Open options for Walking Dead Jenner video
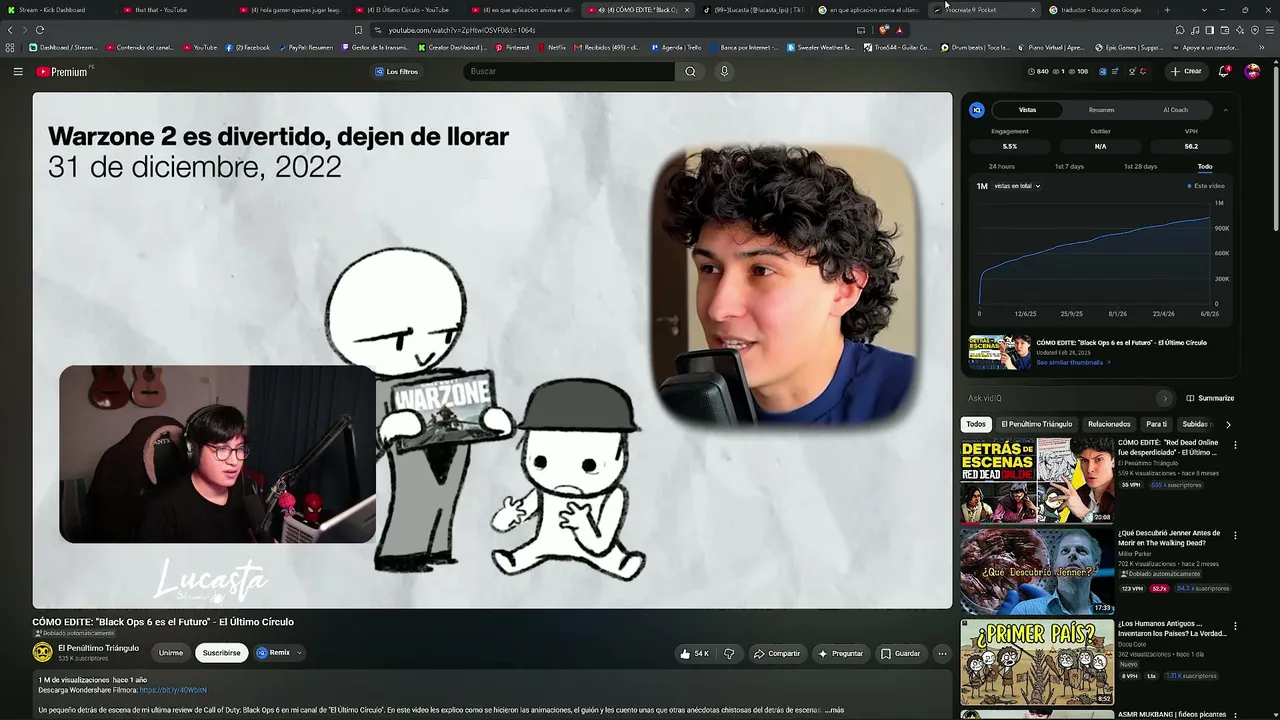Image resolution: width=1280 pixels, height=720 pixels. (1235, 536)
